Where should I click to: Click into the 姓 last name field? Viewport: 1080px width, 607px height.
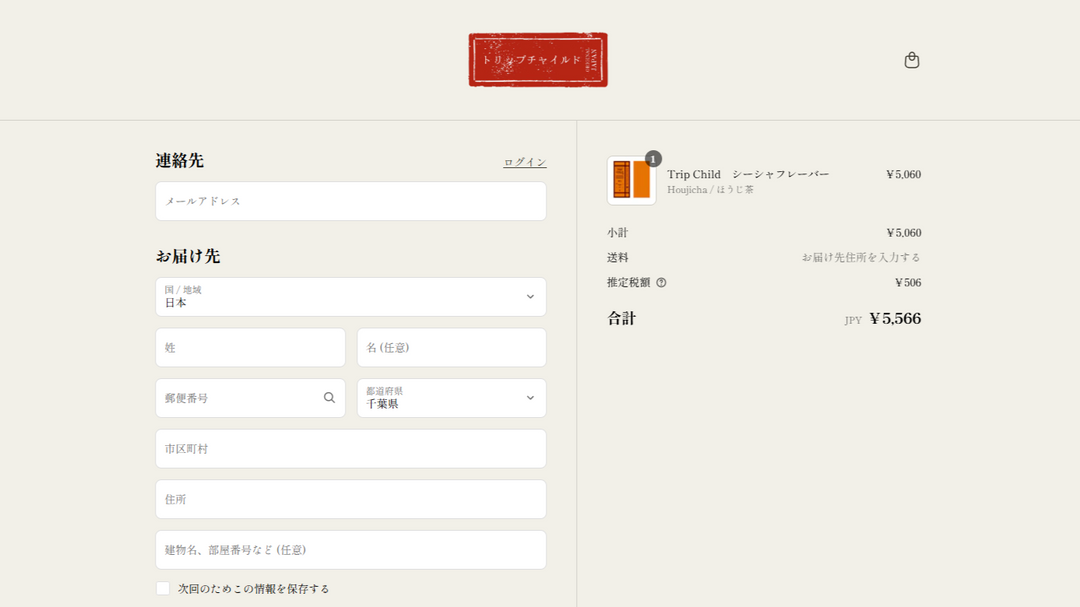pyautogui.click(x=250, y=348)
